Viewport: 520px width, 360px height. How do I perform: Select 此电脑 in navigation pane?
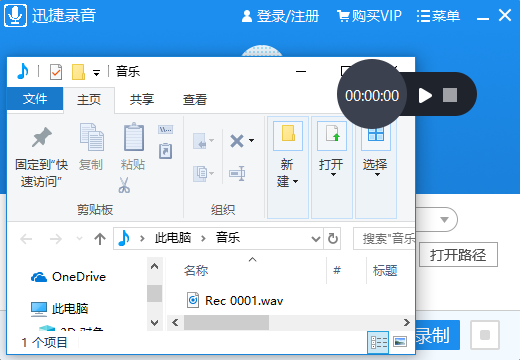60,308
